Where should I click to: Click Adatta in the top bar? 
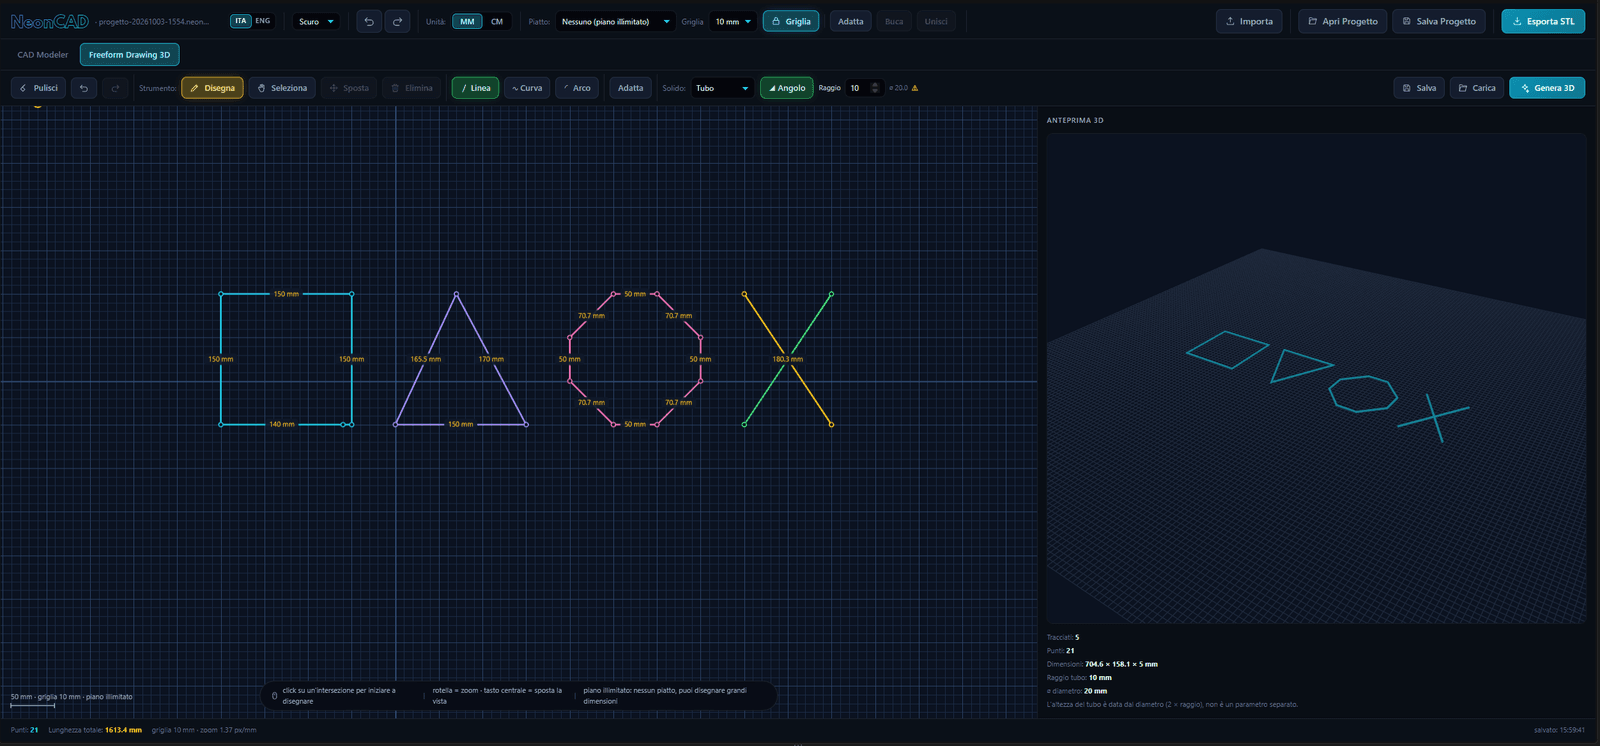coord(851,21)
